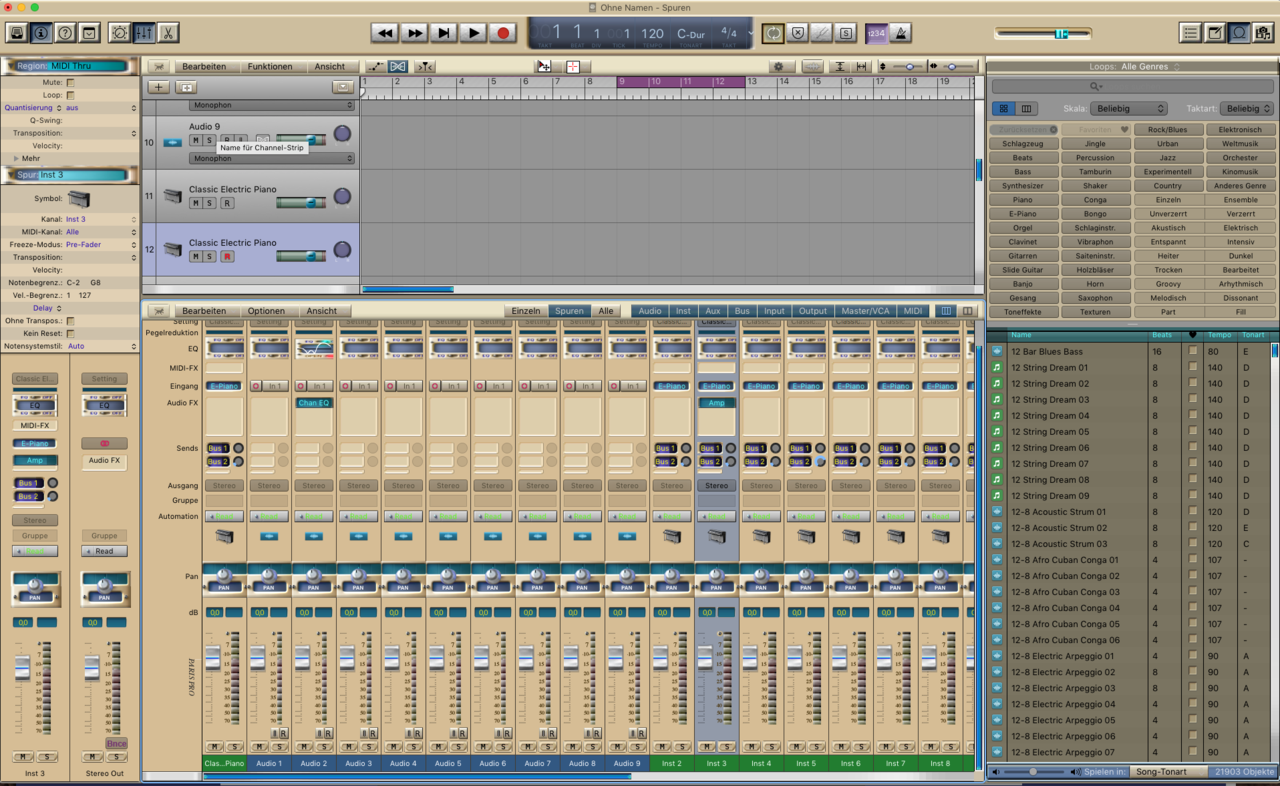Click the loop browser search field
Image resolution: width=1280 pixels, height=786 pixels.
pyautogui.click(x=1132, y=87)
